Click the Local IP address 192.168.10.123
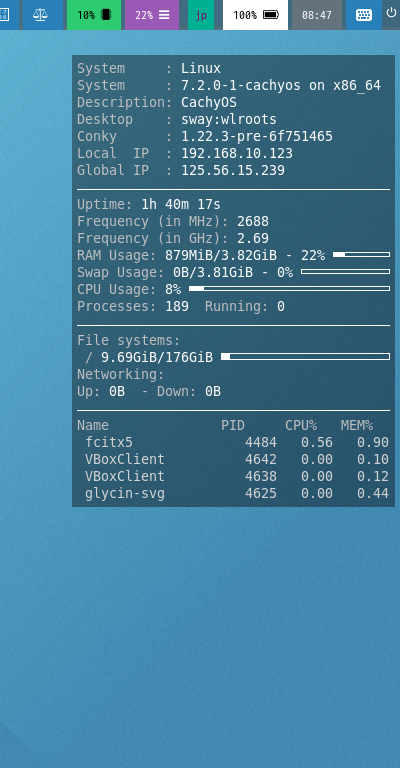 [x=237, y=153]
